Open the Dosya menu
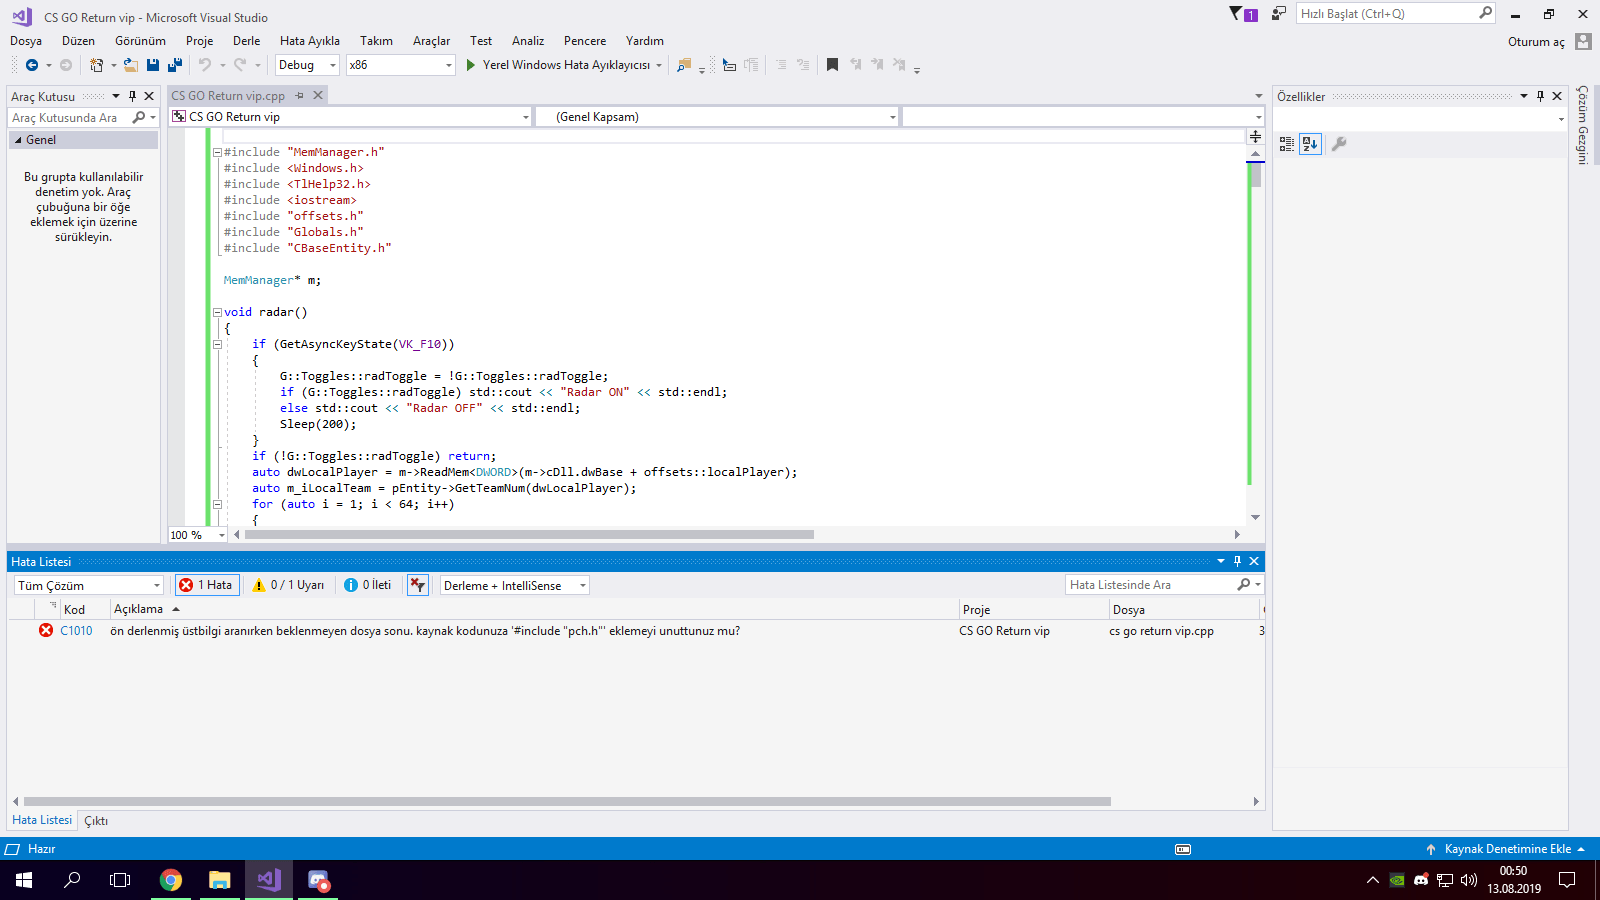The height and width of the screenshot is (900, 1600). (x=26, y=41)
